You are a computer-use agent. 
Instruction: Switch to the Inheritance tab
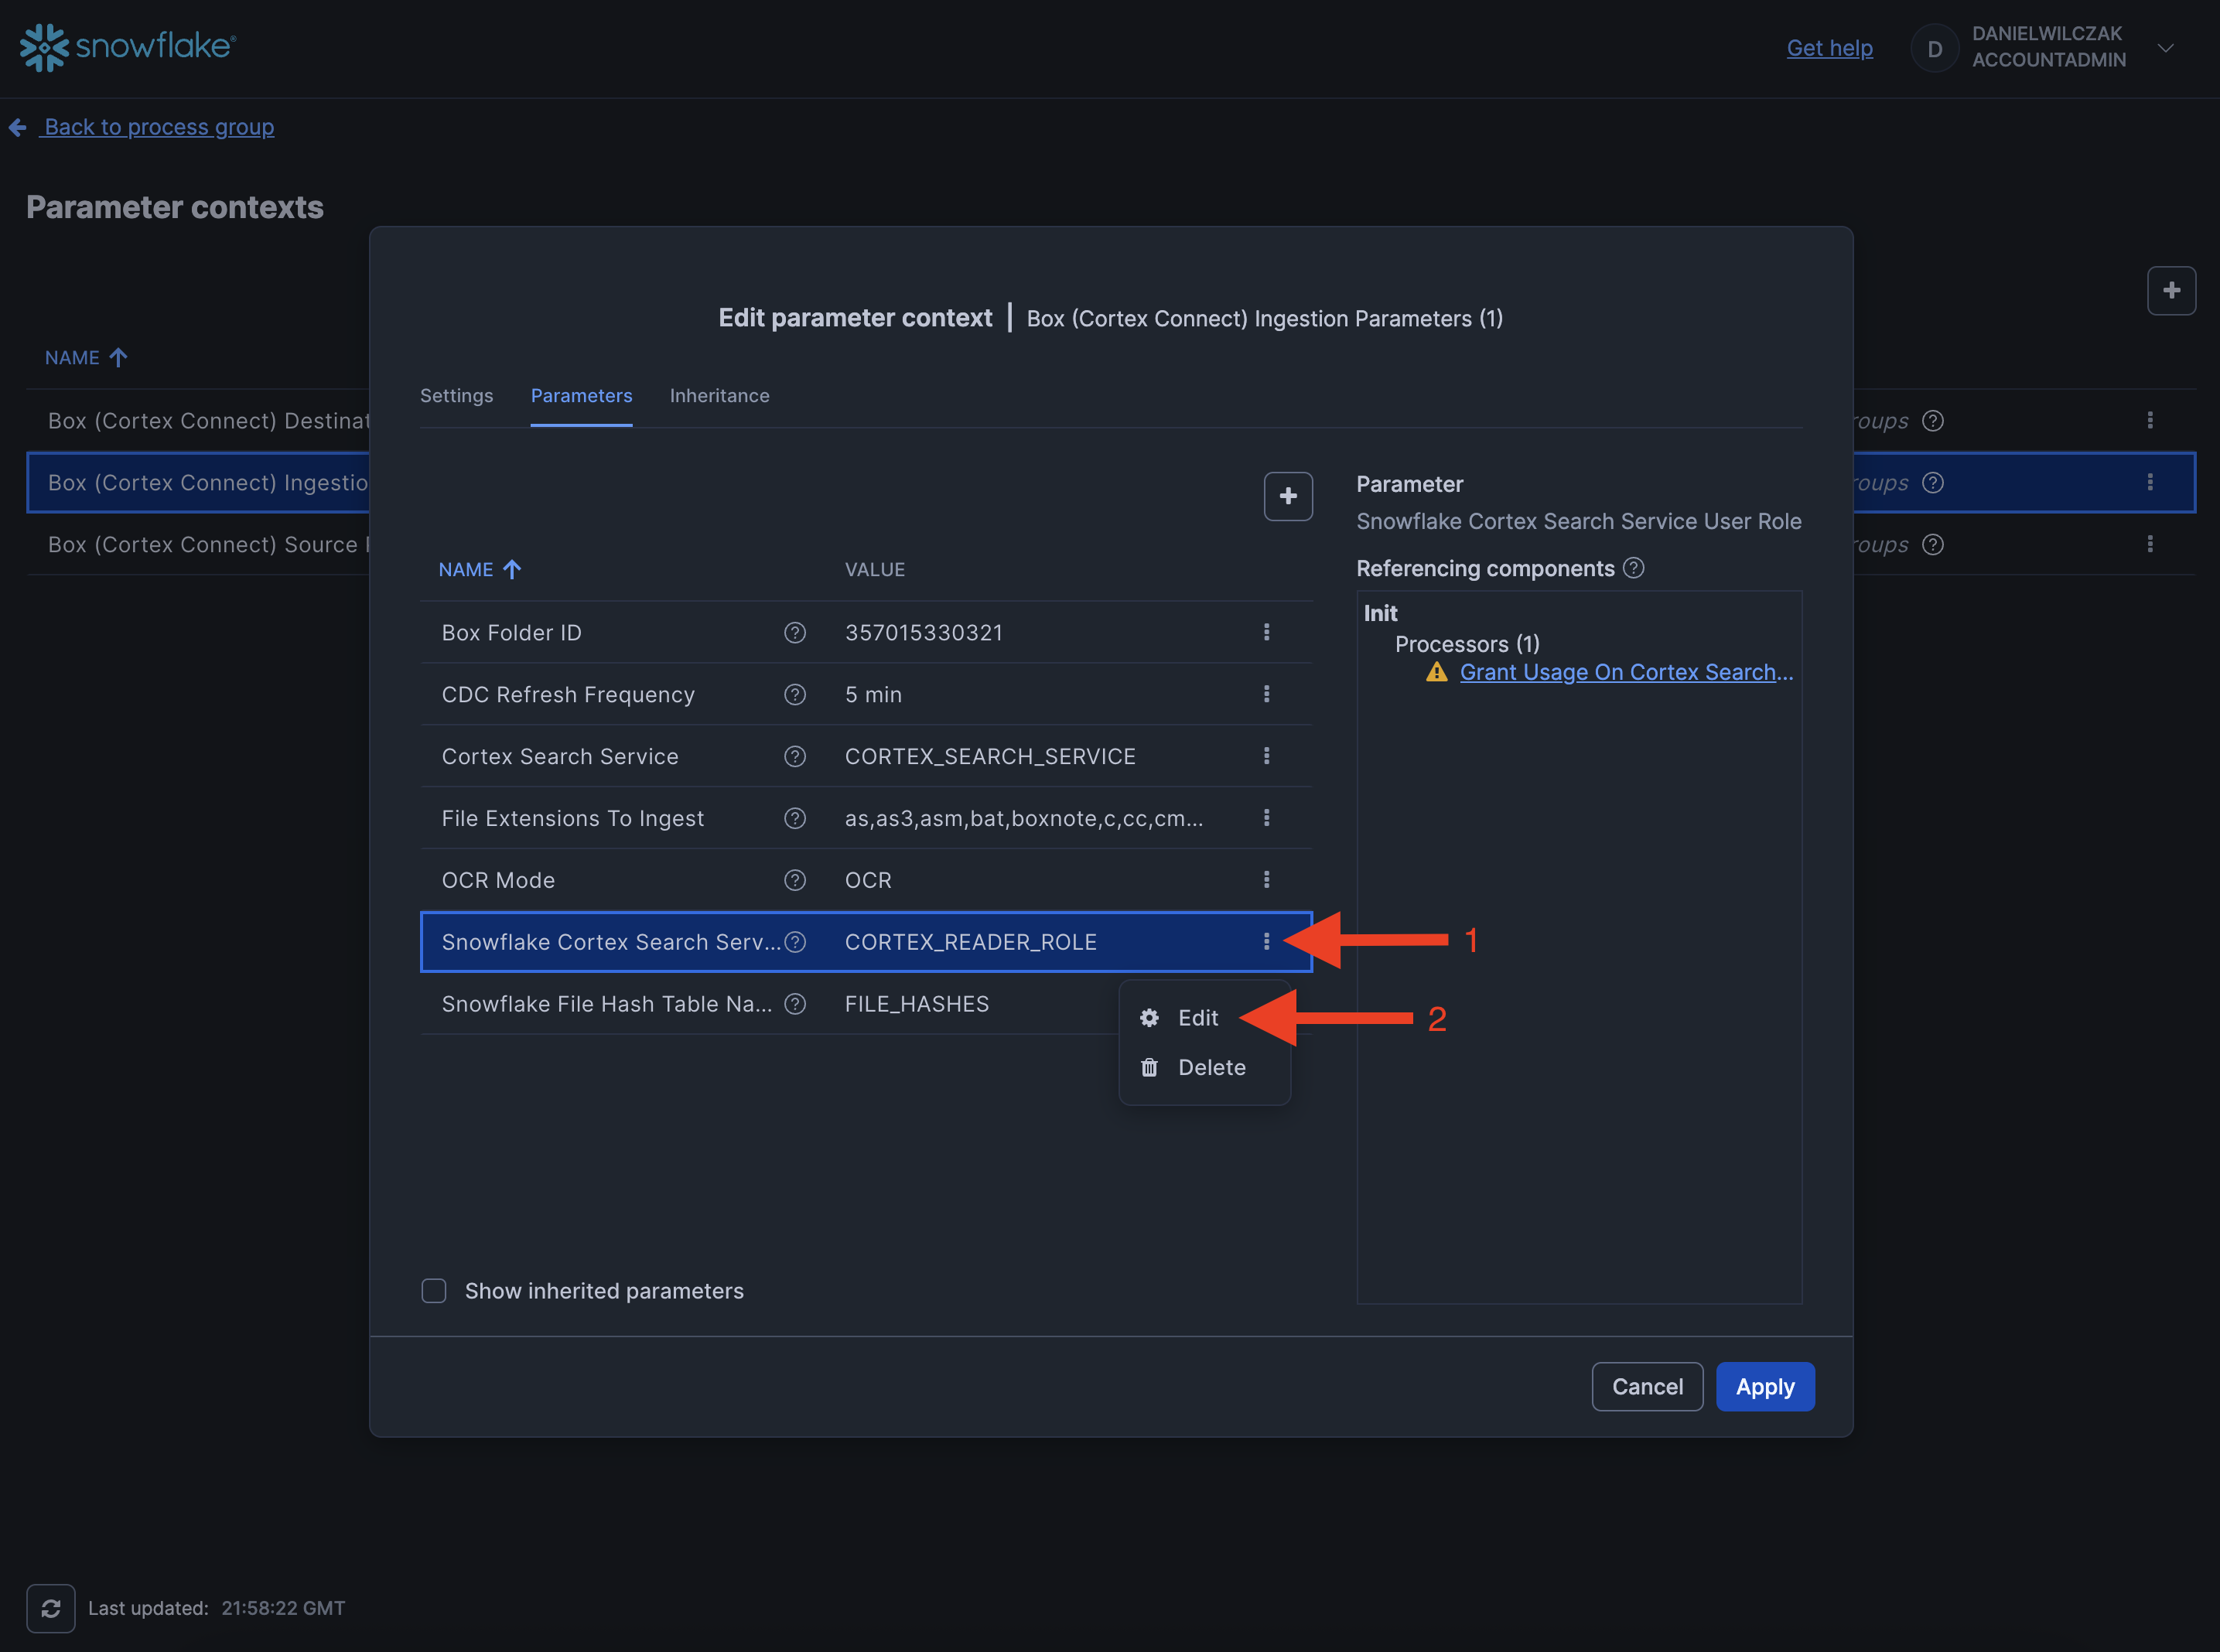719,396
